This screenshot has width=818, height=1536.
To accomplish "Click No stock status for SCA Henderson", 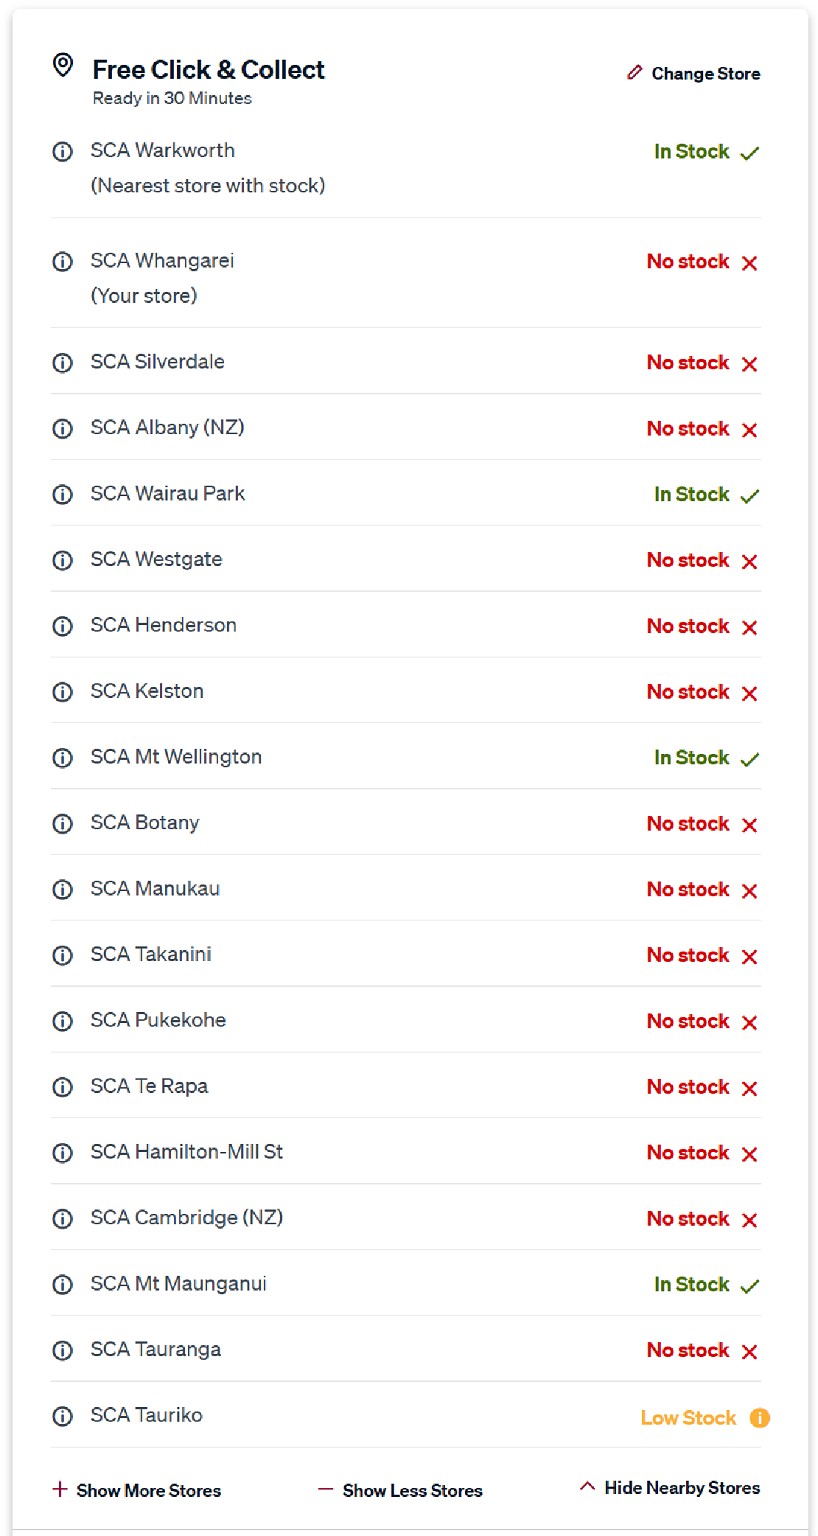I will click(x=688, y=626).
